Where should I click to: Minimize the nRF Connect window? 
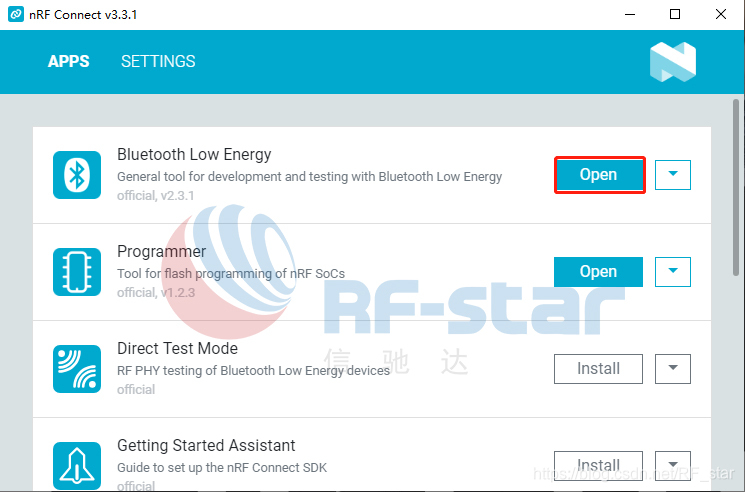click(630, 14)
